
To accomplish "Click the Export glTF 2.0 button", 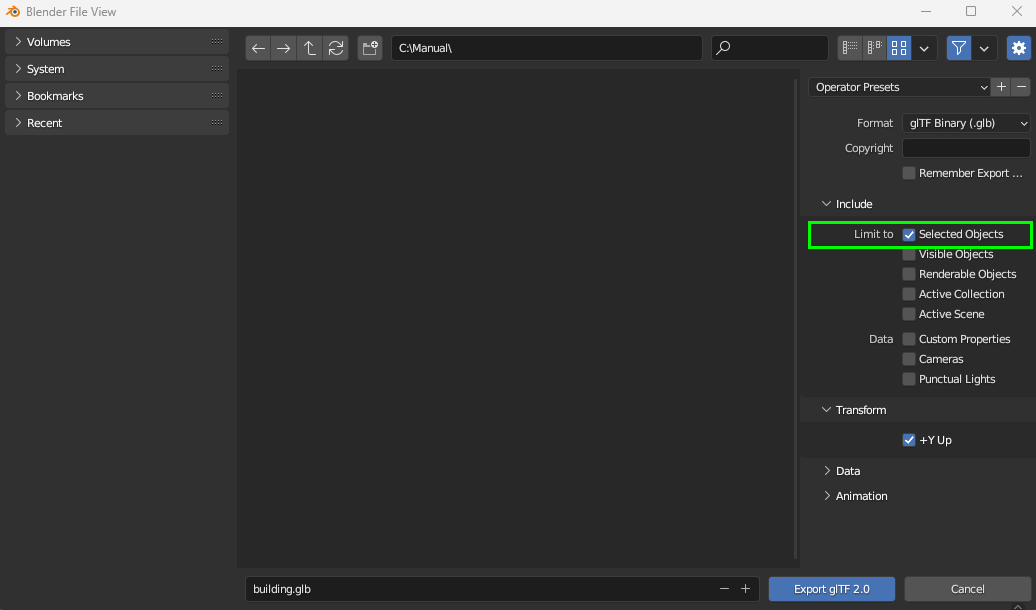I will tap(831, 589).
